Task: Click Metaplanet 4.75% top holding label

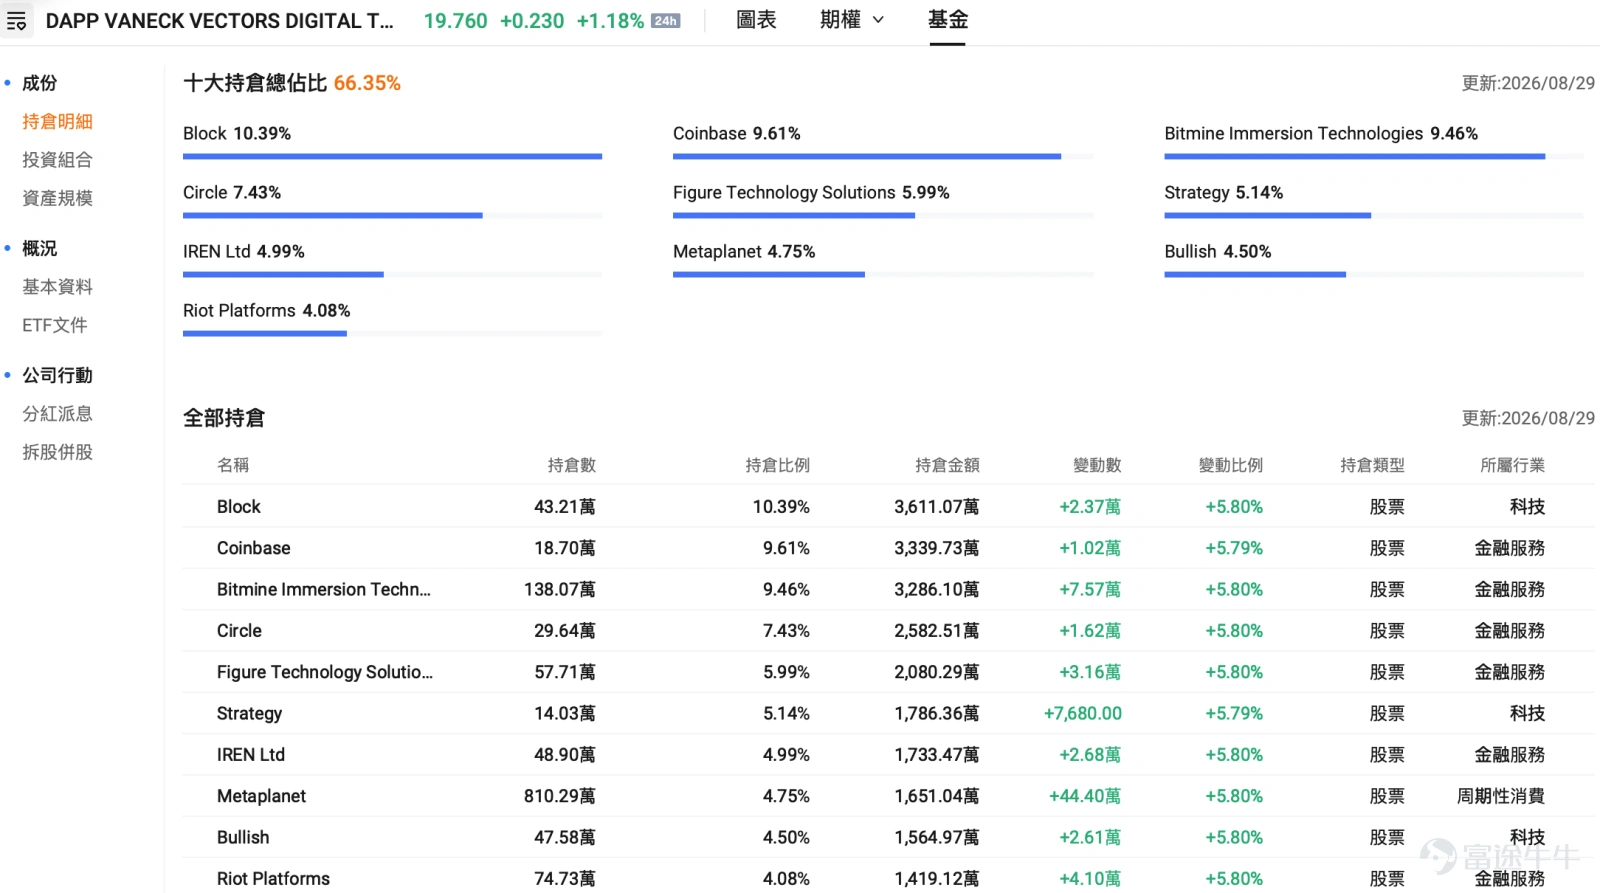Action: [744, 251]
